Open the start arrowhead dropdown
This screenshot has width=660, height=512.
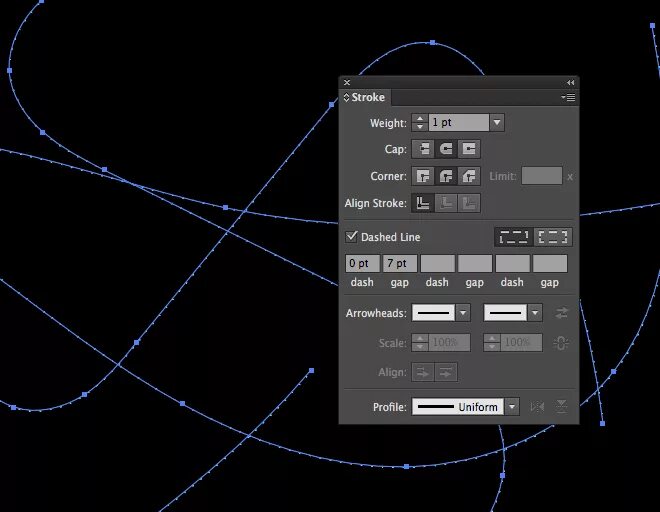tap(463, 313)
